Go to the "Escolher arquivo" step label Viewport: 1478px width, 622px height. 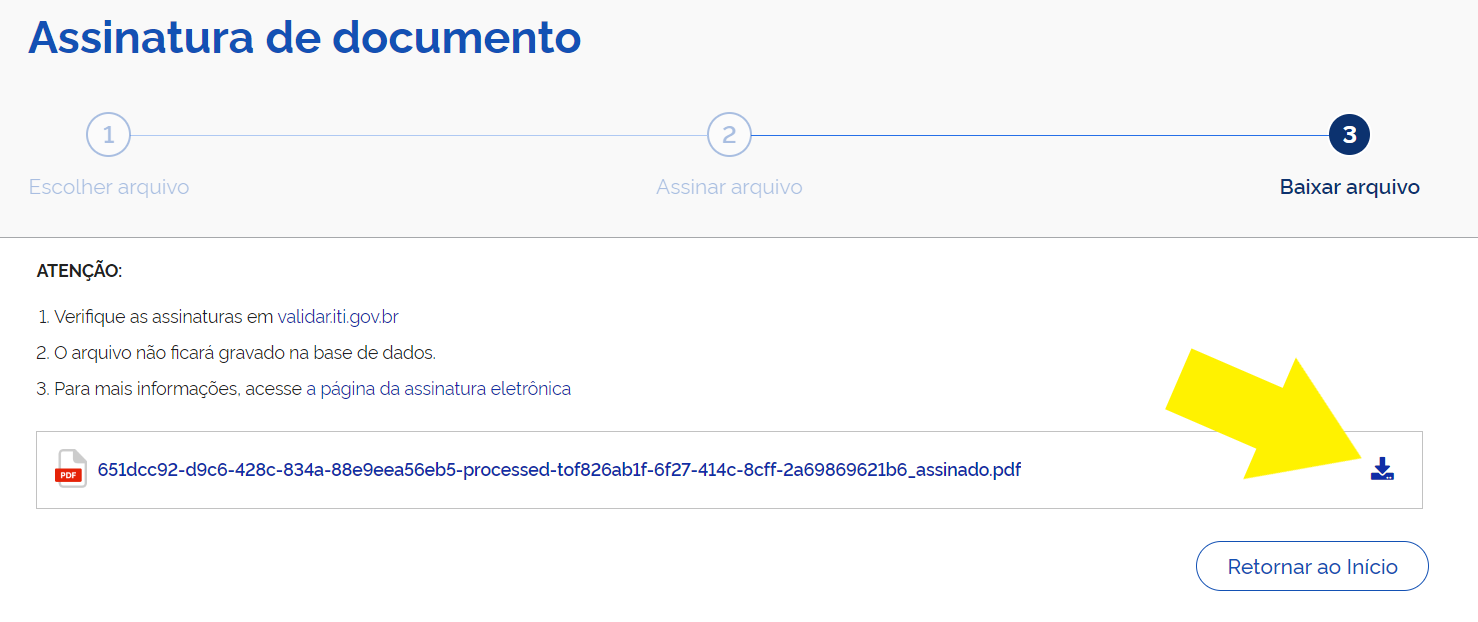109,187
